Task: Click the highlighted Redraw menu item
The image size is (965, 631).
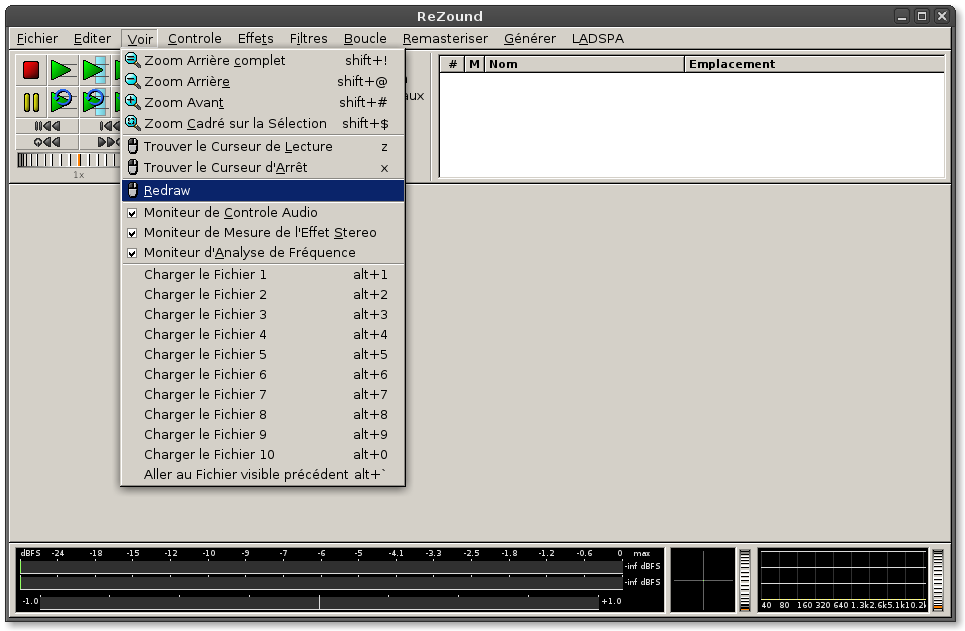Action: (263, 191)
